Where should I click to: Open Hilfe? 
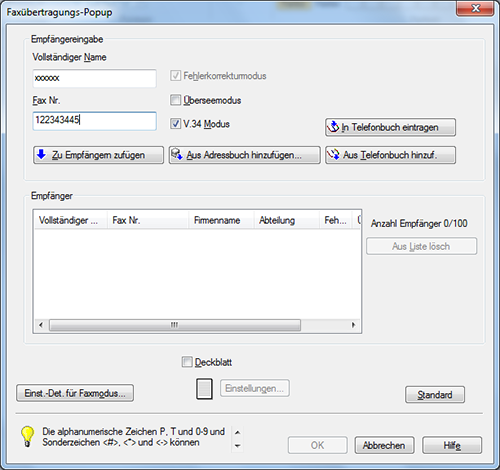point(452,445)
